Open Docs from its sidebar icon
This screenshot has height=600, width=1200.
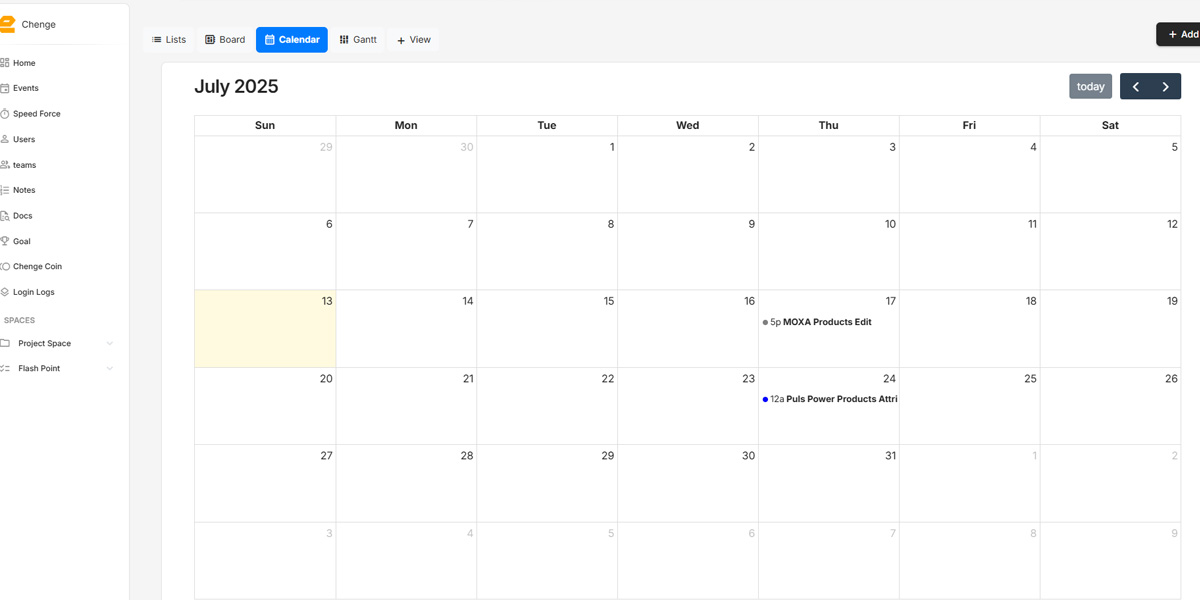click(x=5, y=216)
